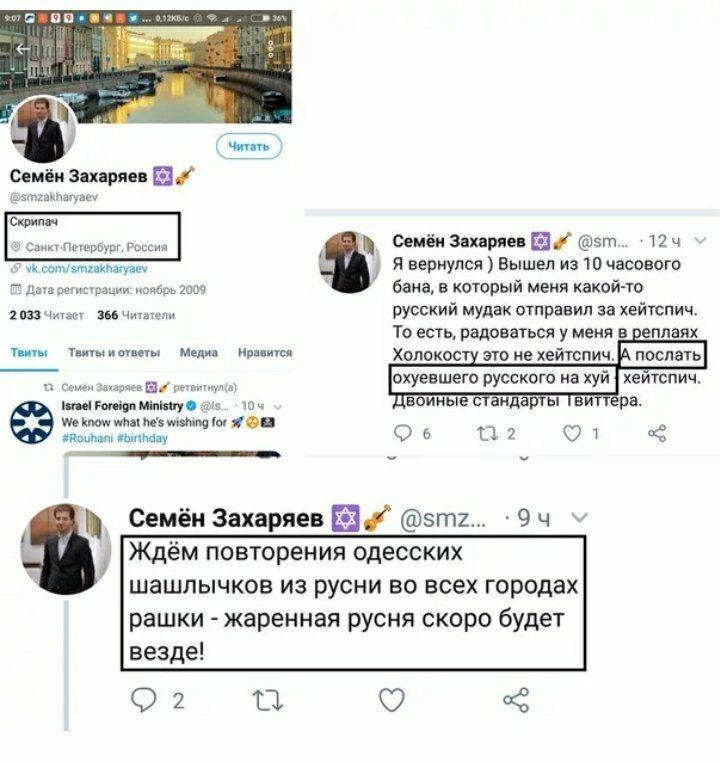Follow the profile with Читать button

pyautogui.click(x=249, y=146)
